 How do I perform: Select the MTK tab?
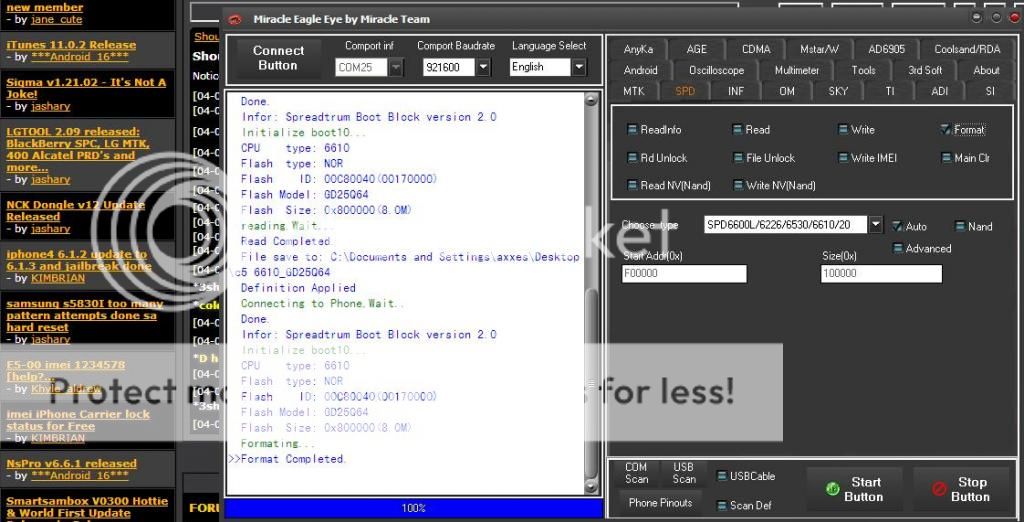point(633,91)
